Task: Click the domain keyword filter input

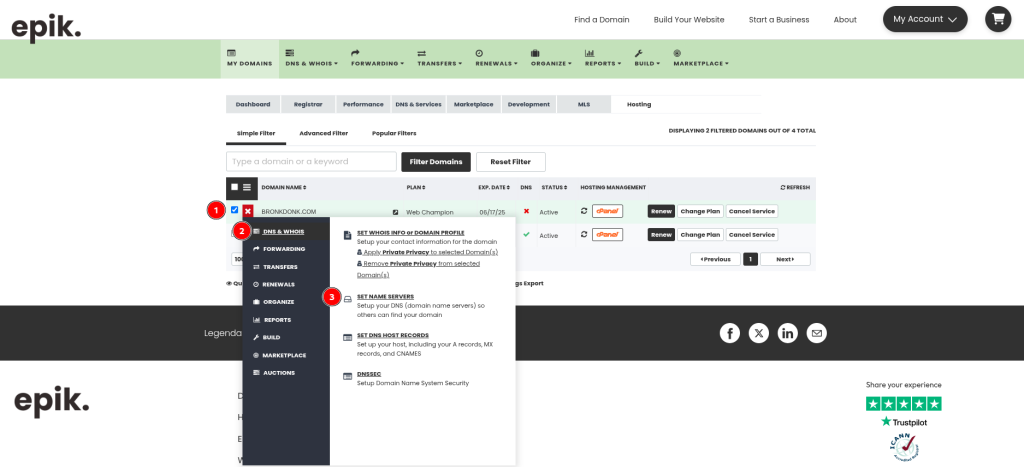Action: coord(312,161)
